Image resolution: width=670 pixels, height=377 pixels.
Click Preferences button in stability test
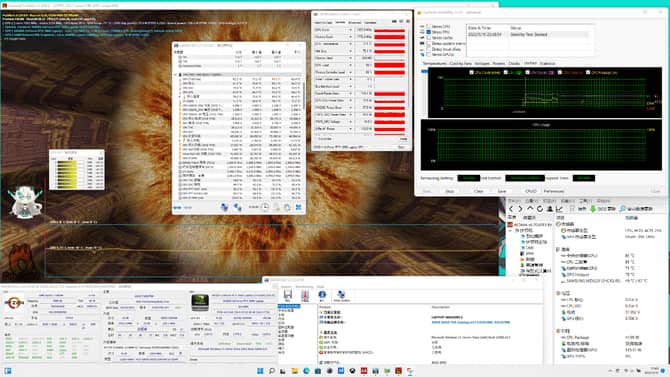(x=554, y=191)
